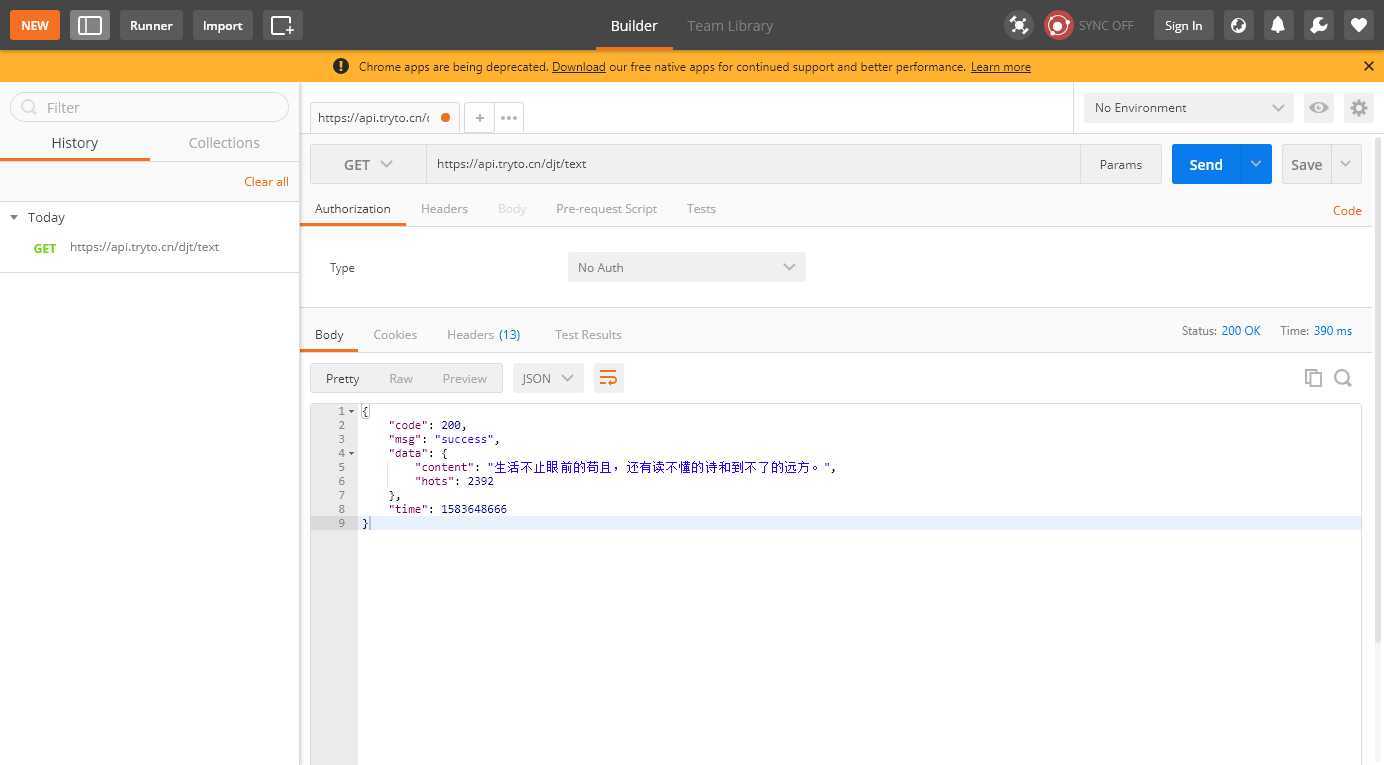Show the response Body tab
Screen dimensions: 1384x765
click(x=329, y=334)
